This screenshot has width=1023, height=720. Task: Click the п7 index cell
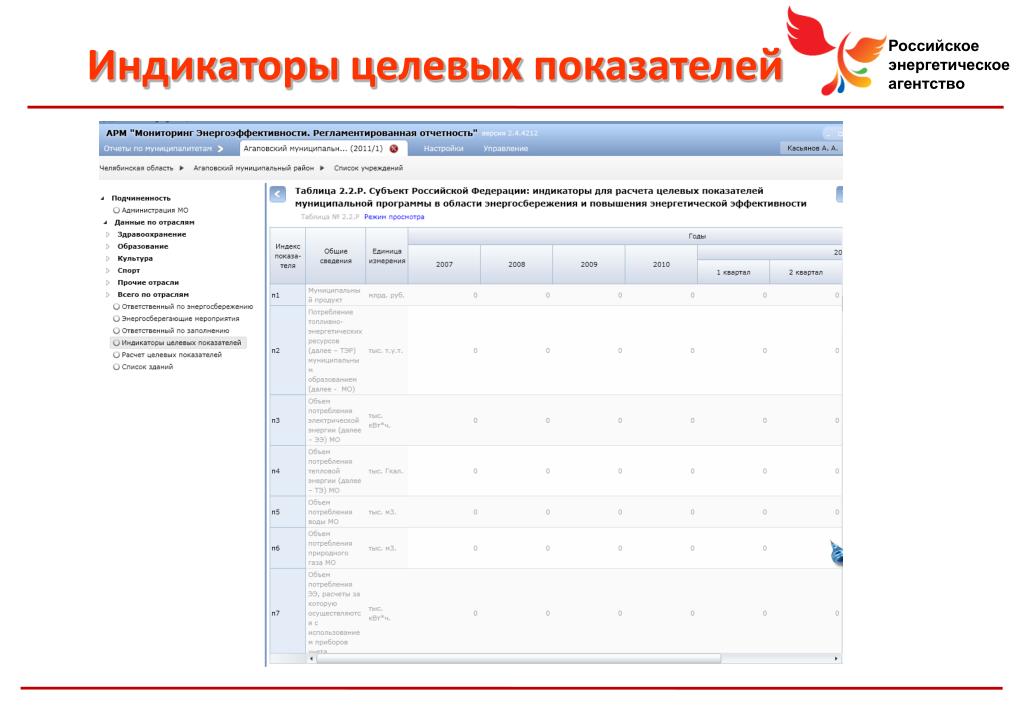[x=288, y=613]
